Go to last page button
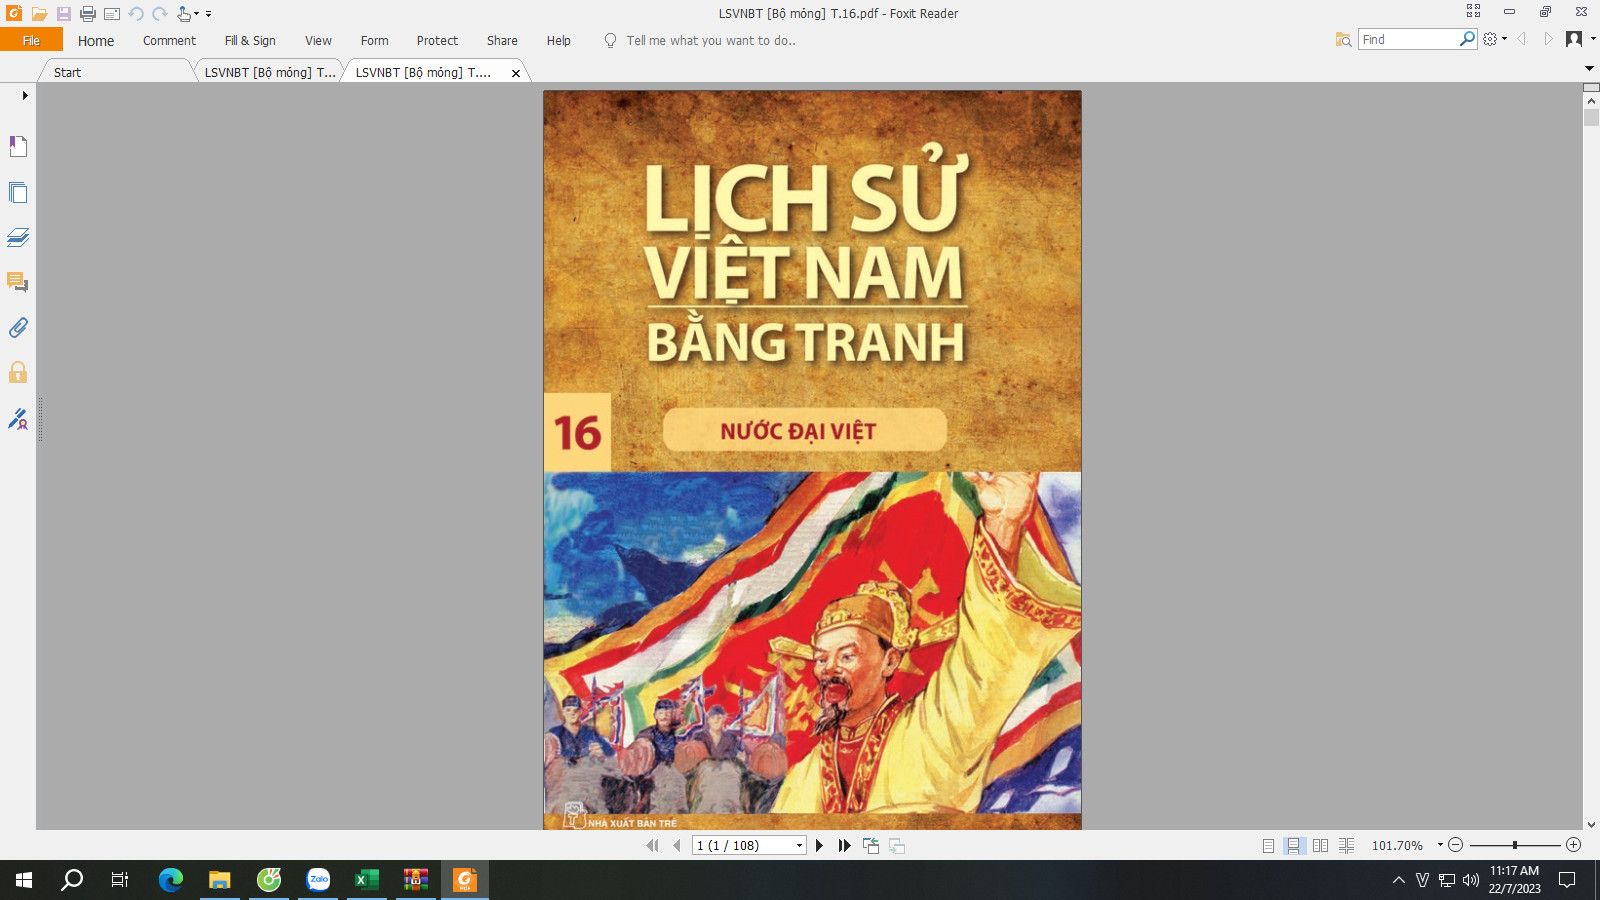 845,846
